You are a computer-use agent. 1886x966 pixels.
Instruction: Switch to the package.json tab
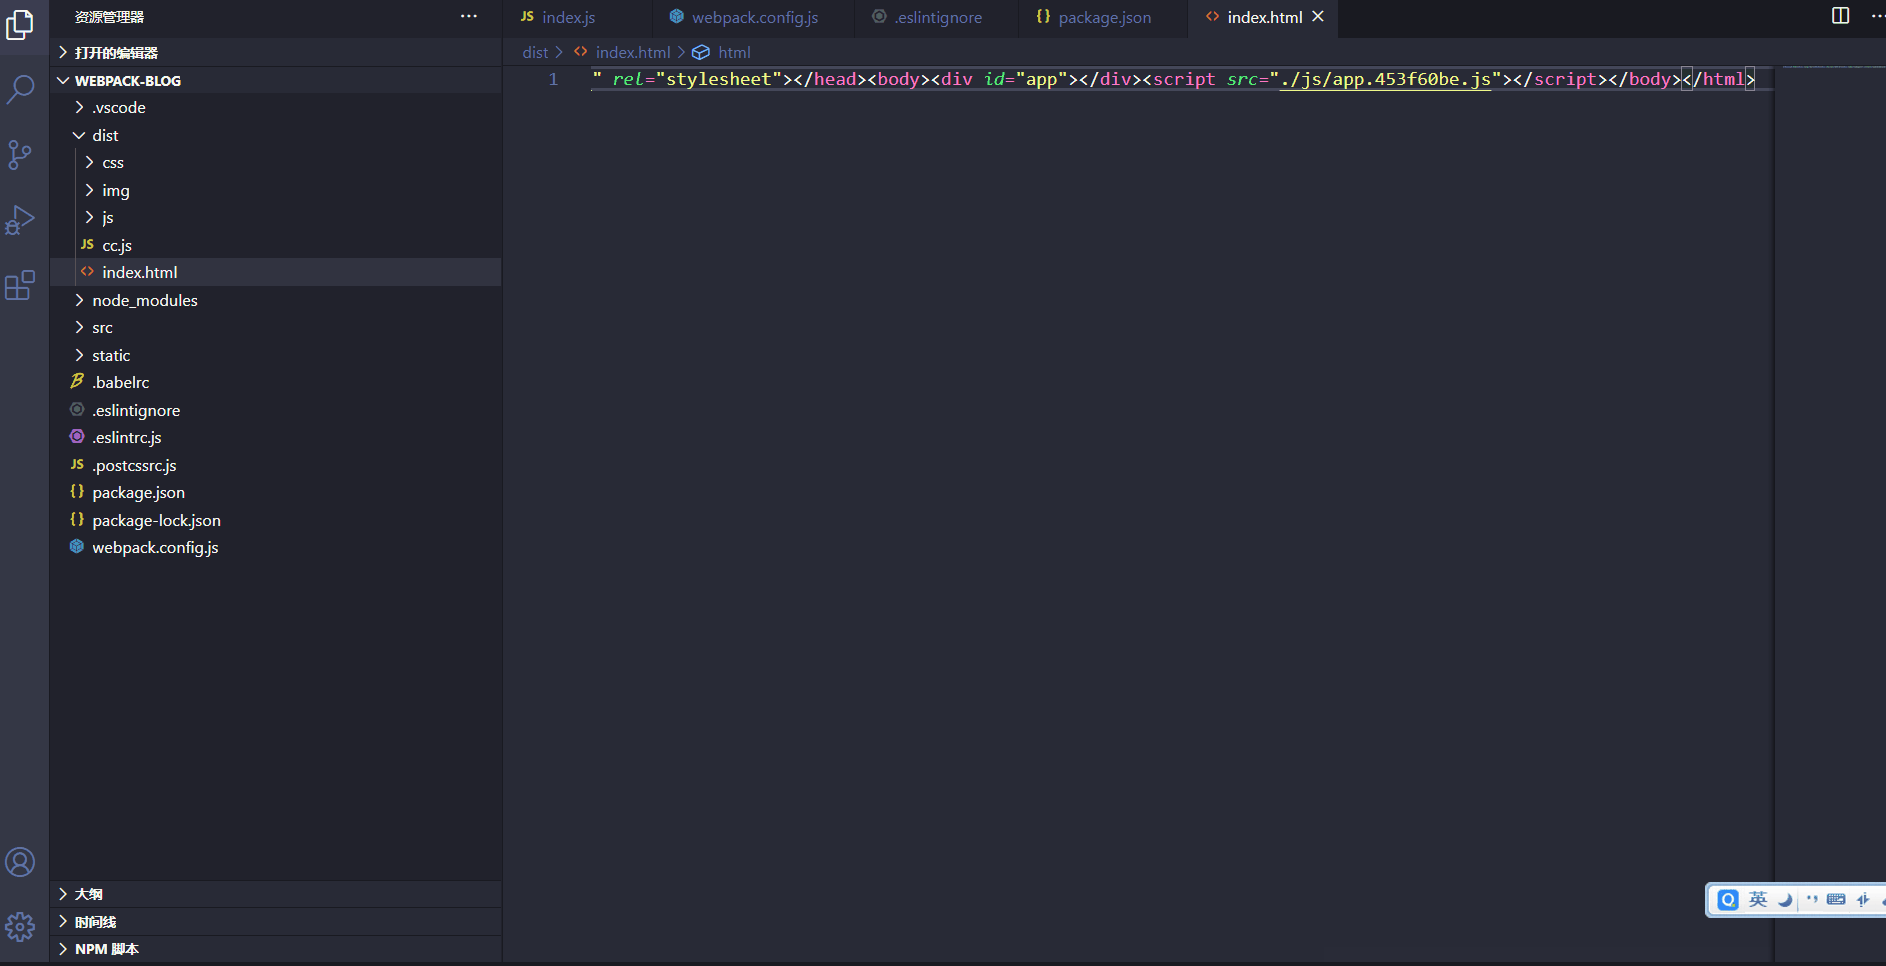coord(1103,17)
